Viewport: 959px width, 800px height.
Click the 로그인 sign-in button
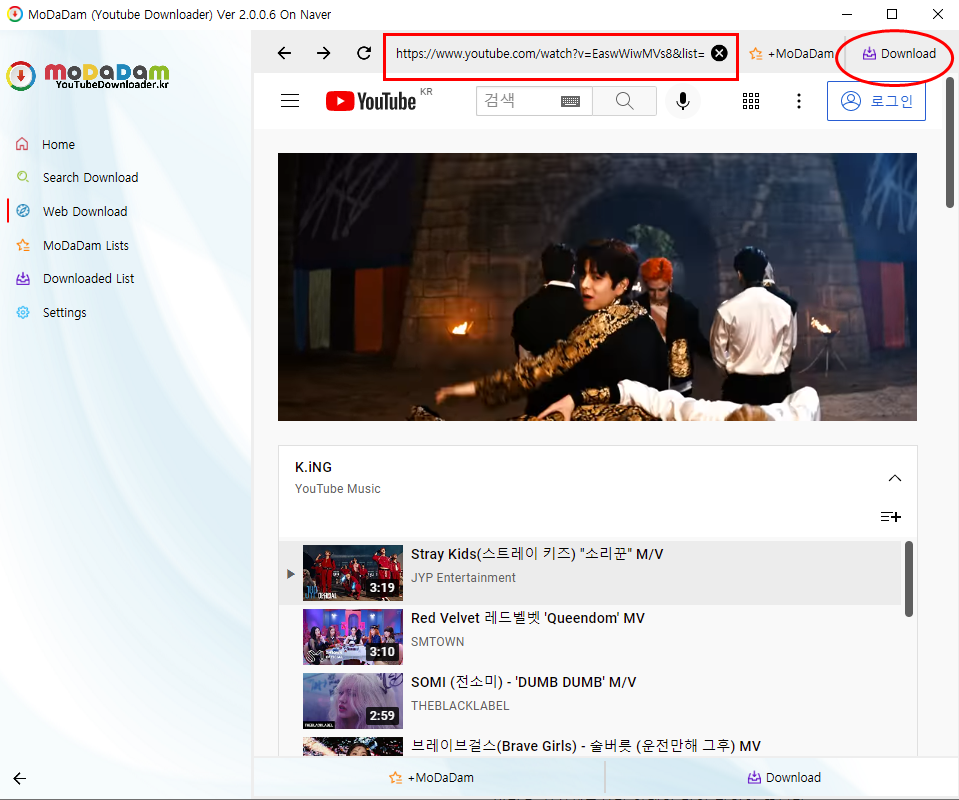pyautogui.click(x=876, y=101)
